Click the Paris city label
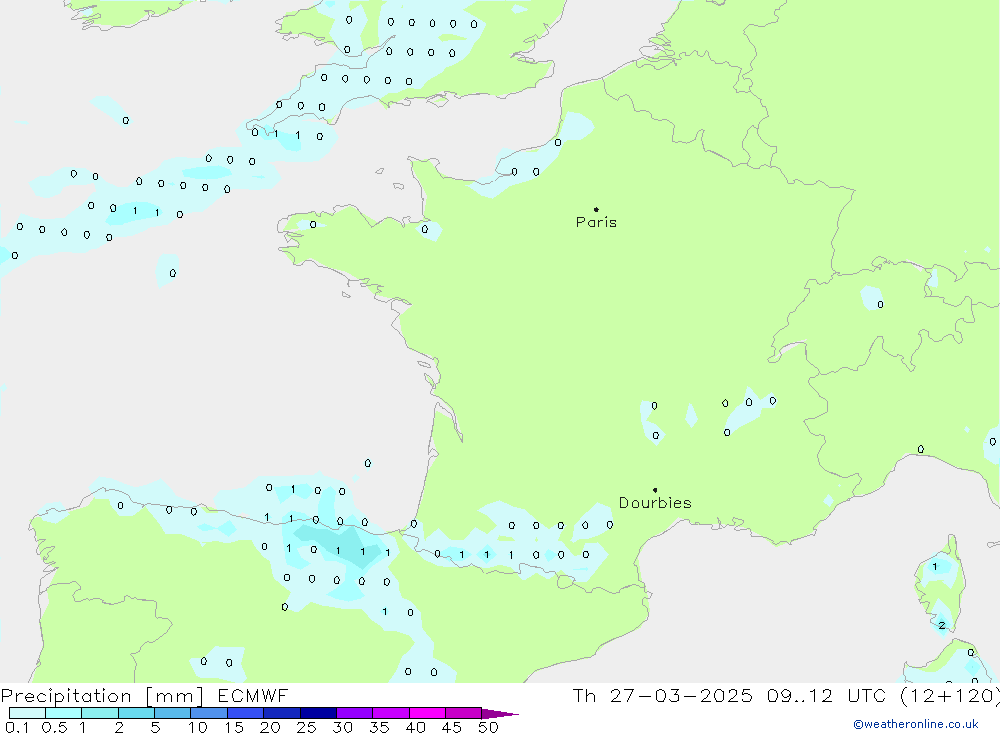 [596, 222]
